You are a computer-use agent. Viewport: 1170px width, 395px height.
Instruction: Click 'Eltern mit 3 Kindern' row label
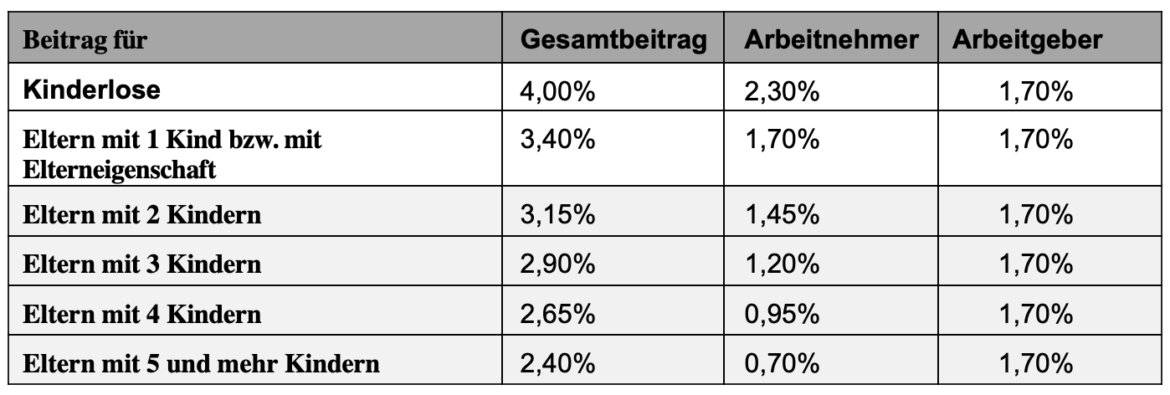142,264
